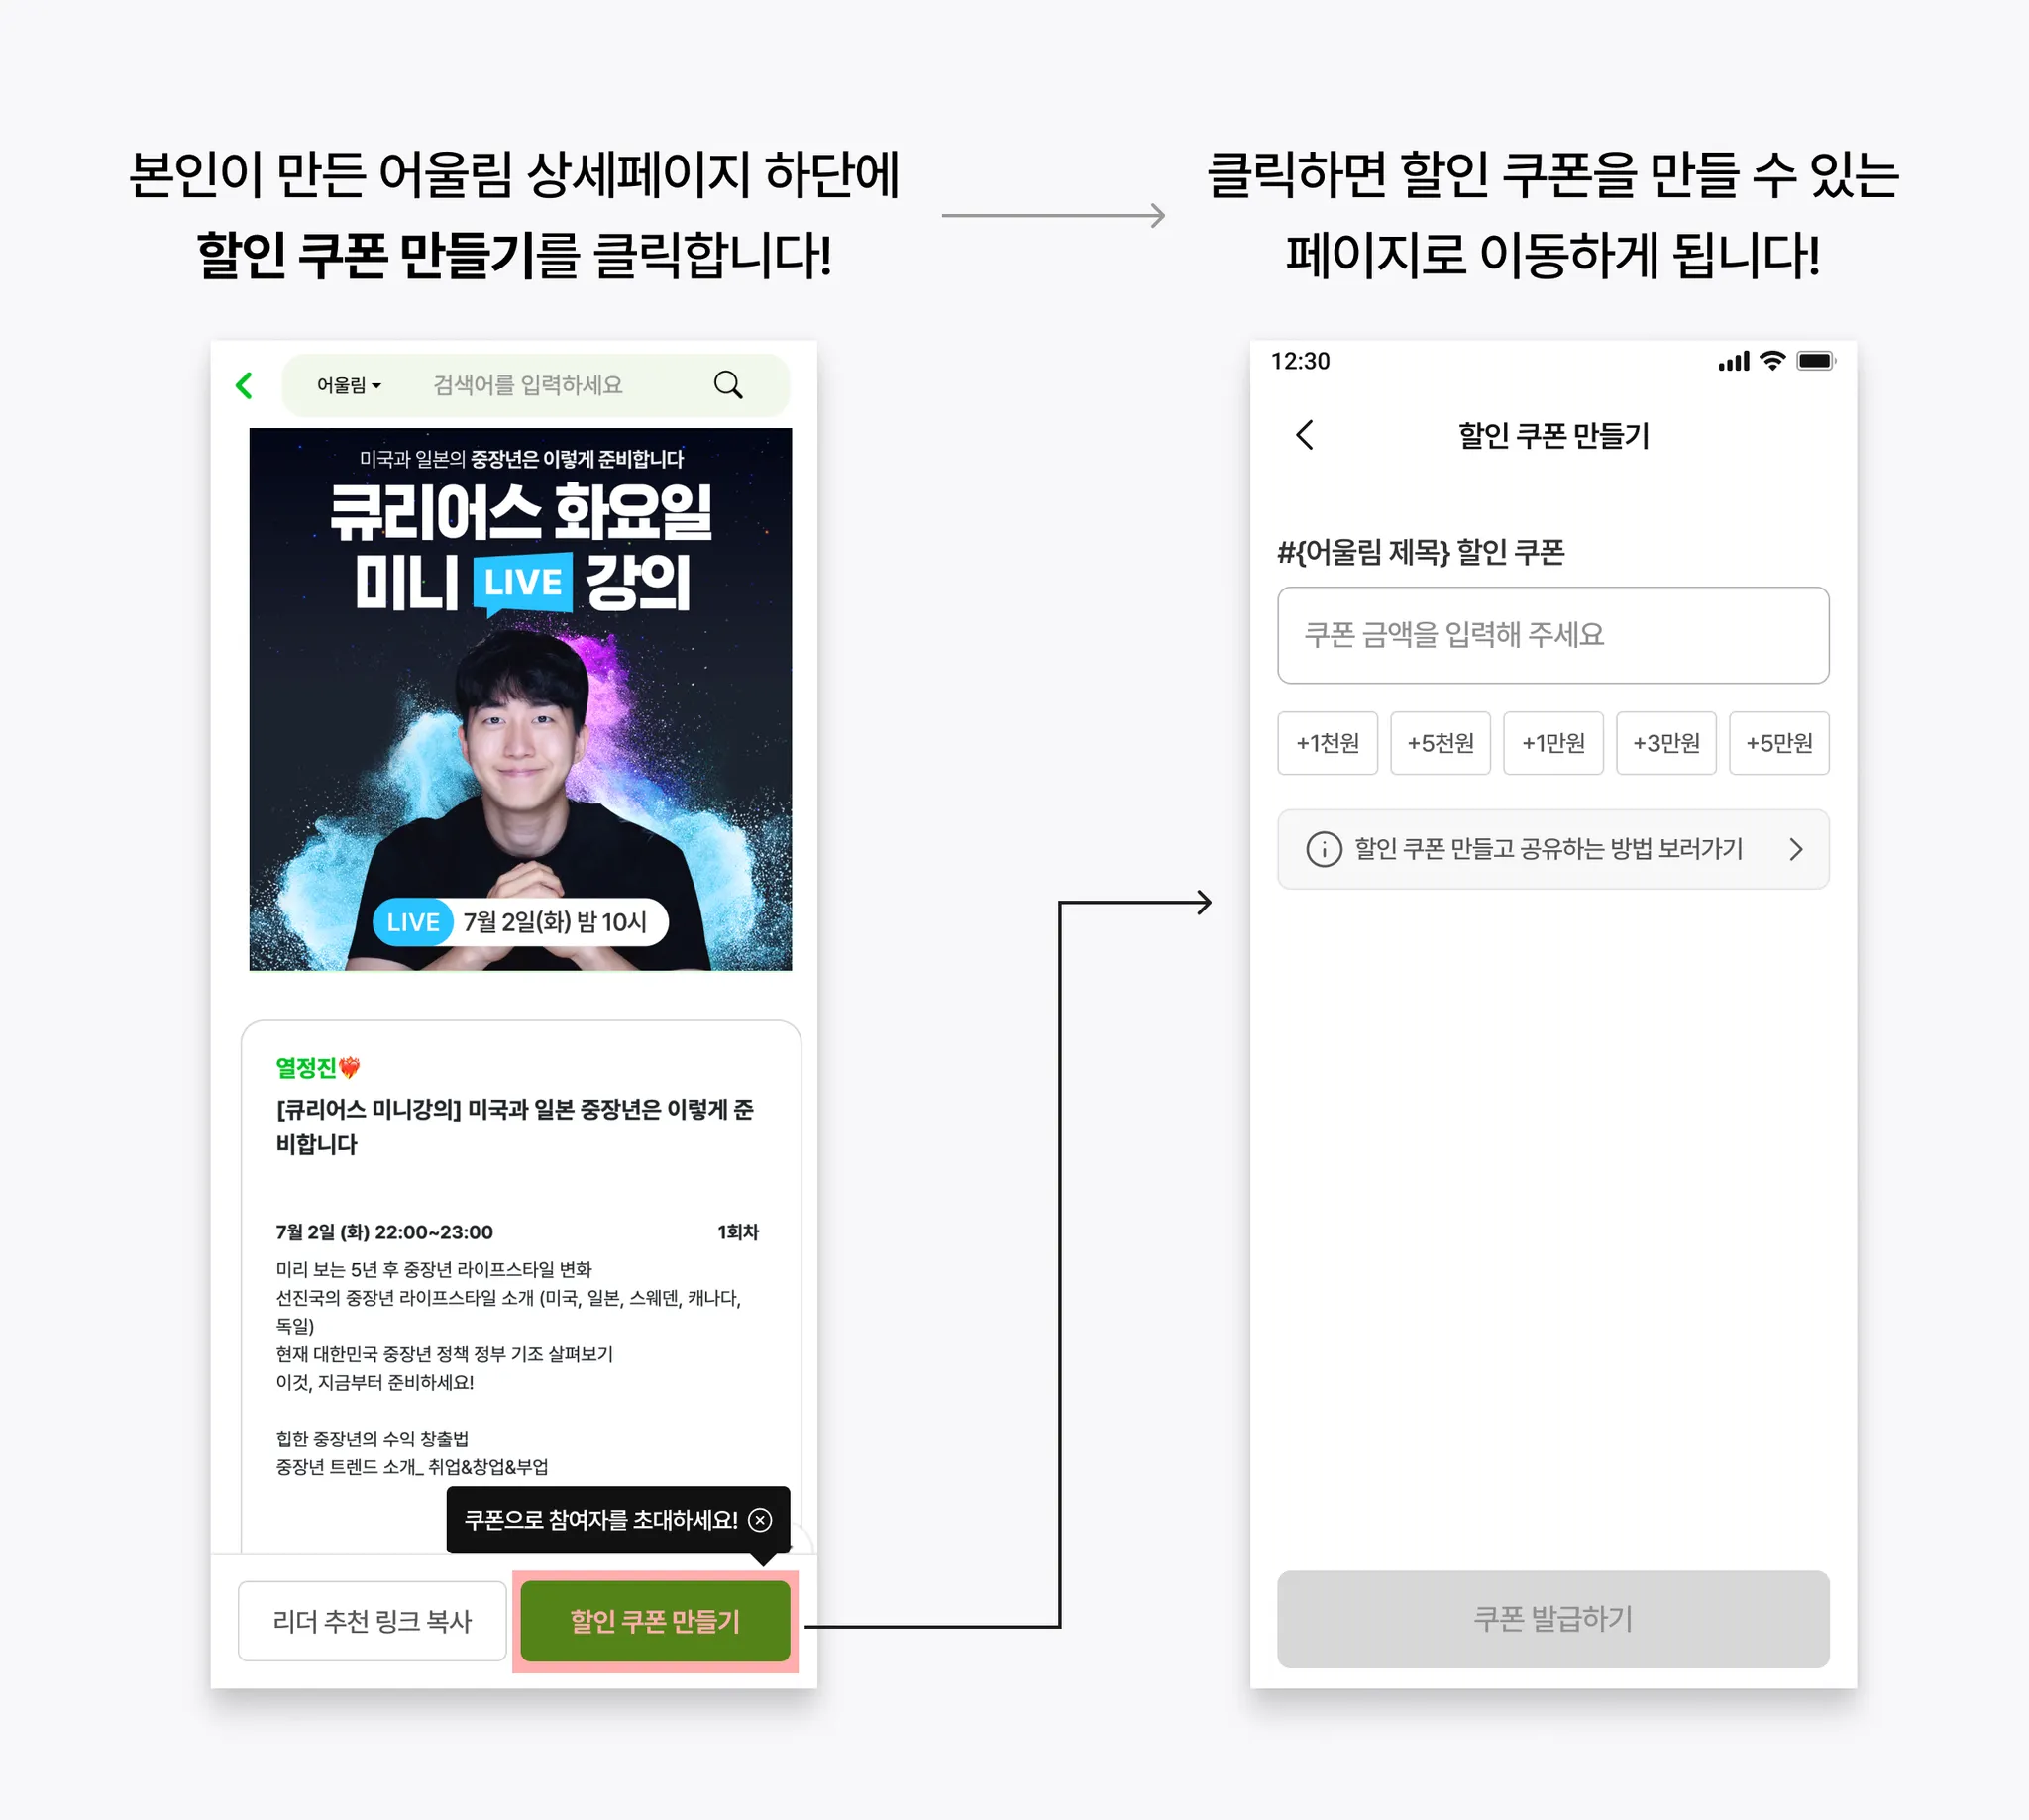Click the magnifying glass search icon
The height and width of the screenshot is (1820, 2029).
(728, 385)
